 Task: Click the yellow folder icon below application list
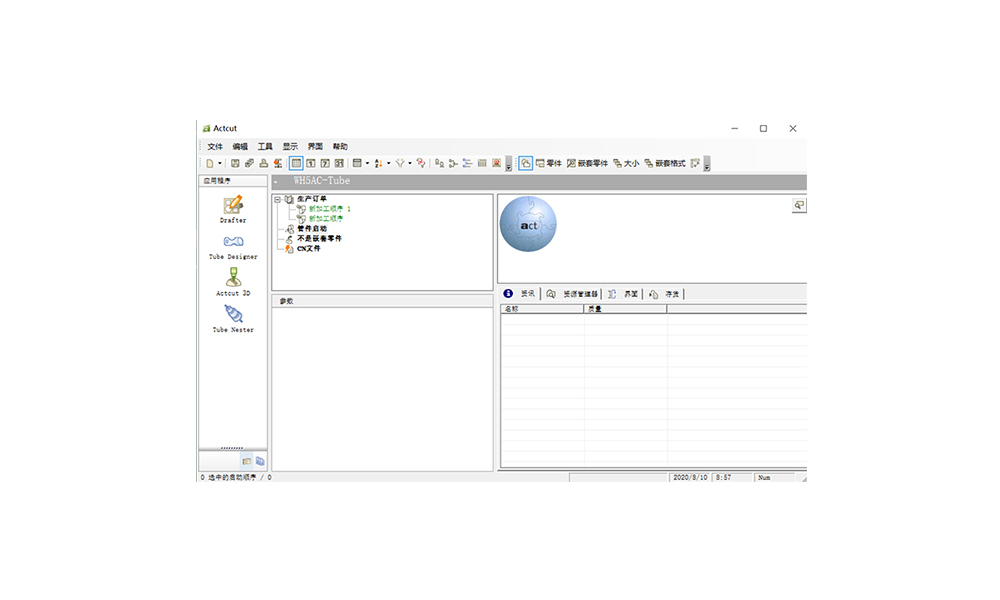pyautogui.click(x=247, y=461)
